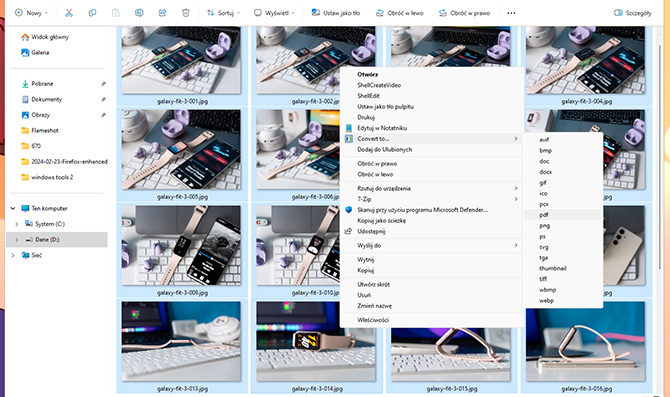The height and width of the screenshot is (397, 670).
Task: Toggle the Szczegóły details pane
Action: click(633, 13)
